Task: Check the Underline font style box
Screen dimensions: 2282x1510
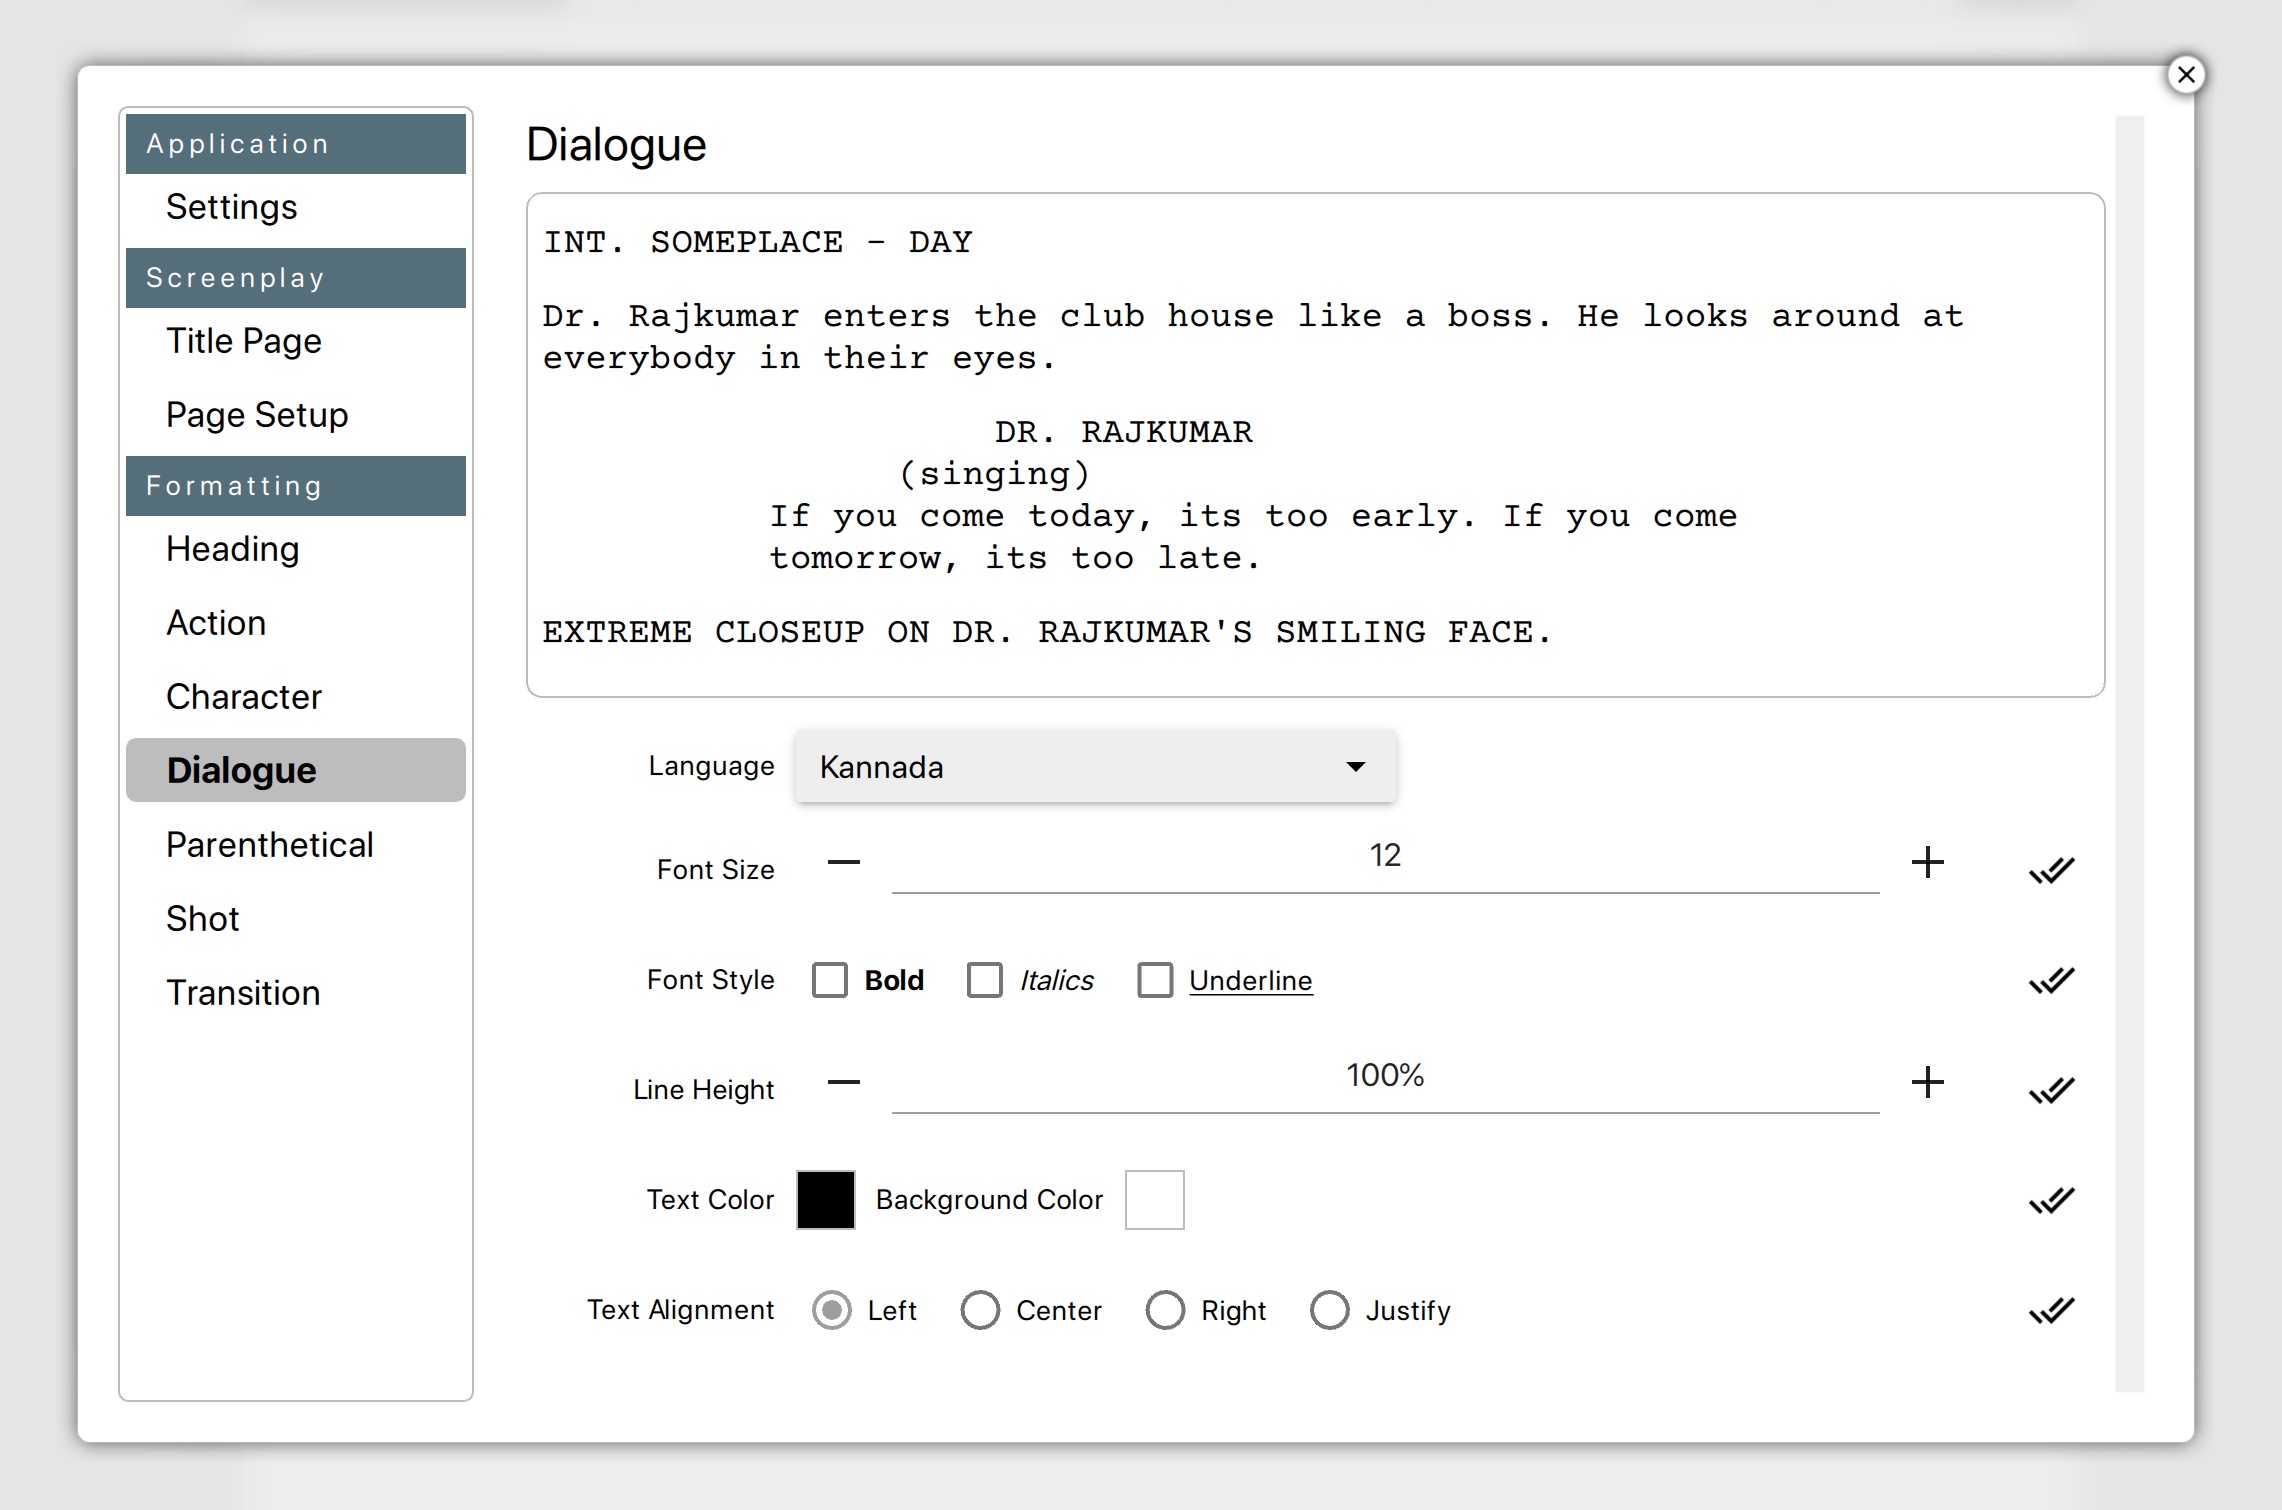Action: click(1155, 980)
